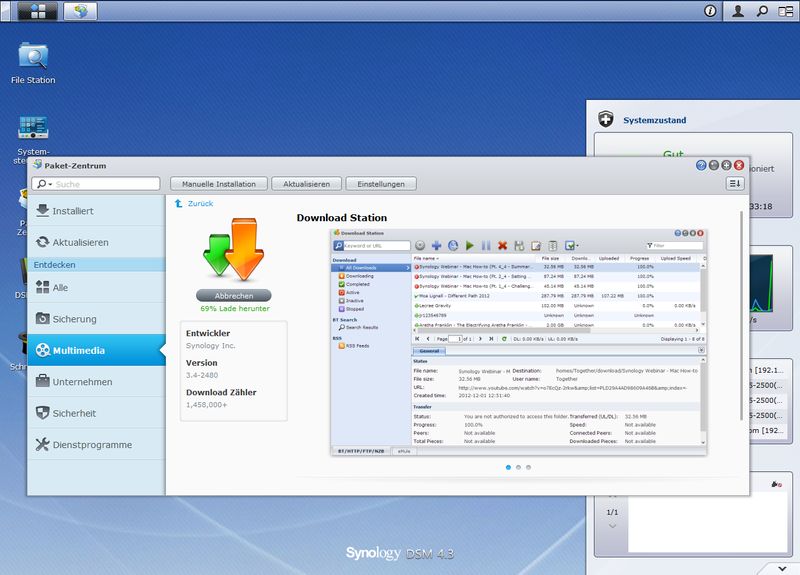The height and width of the screenshot is (575, 800).
Task: Click the Download Station heading
Action: [x=342, y=218]
